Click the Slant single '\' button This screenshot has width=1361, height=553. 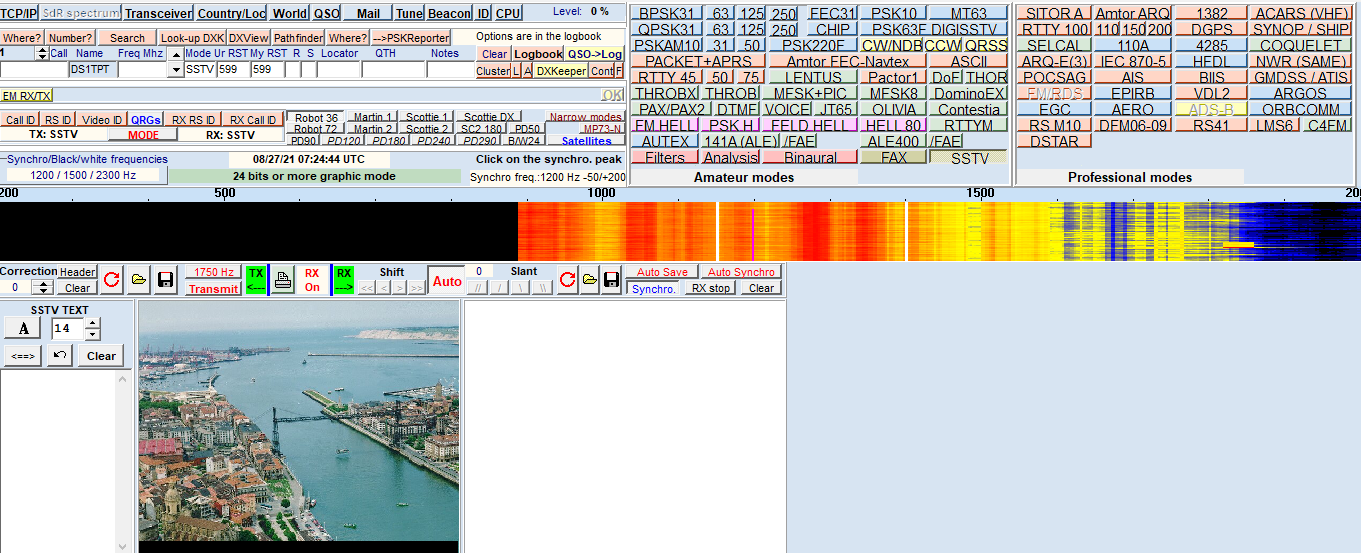[521, 288]
